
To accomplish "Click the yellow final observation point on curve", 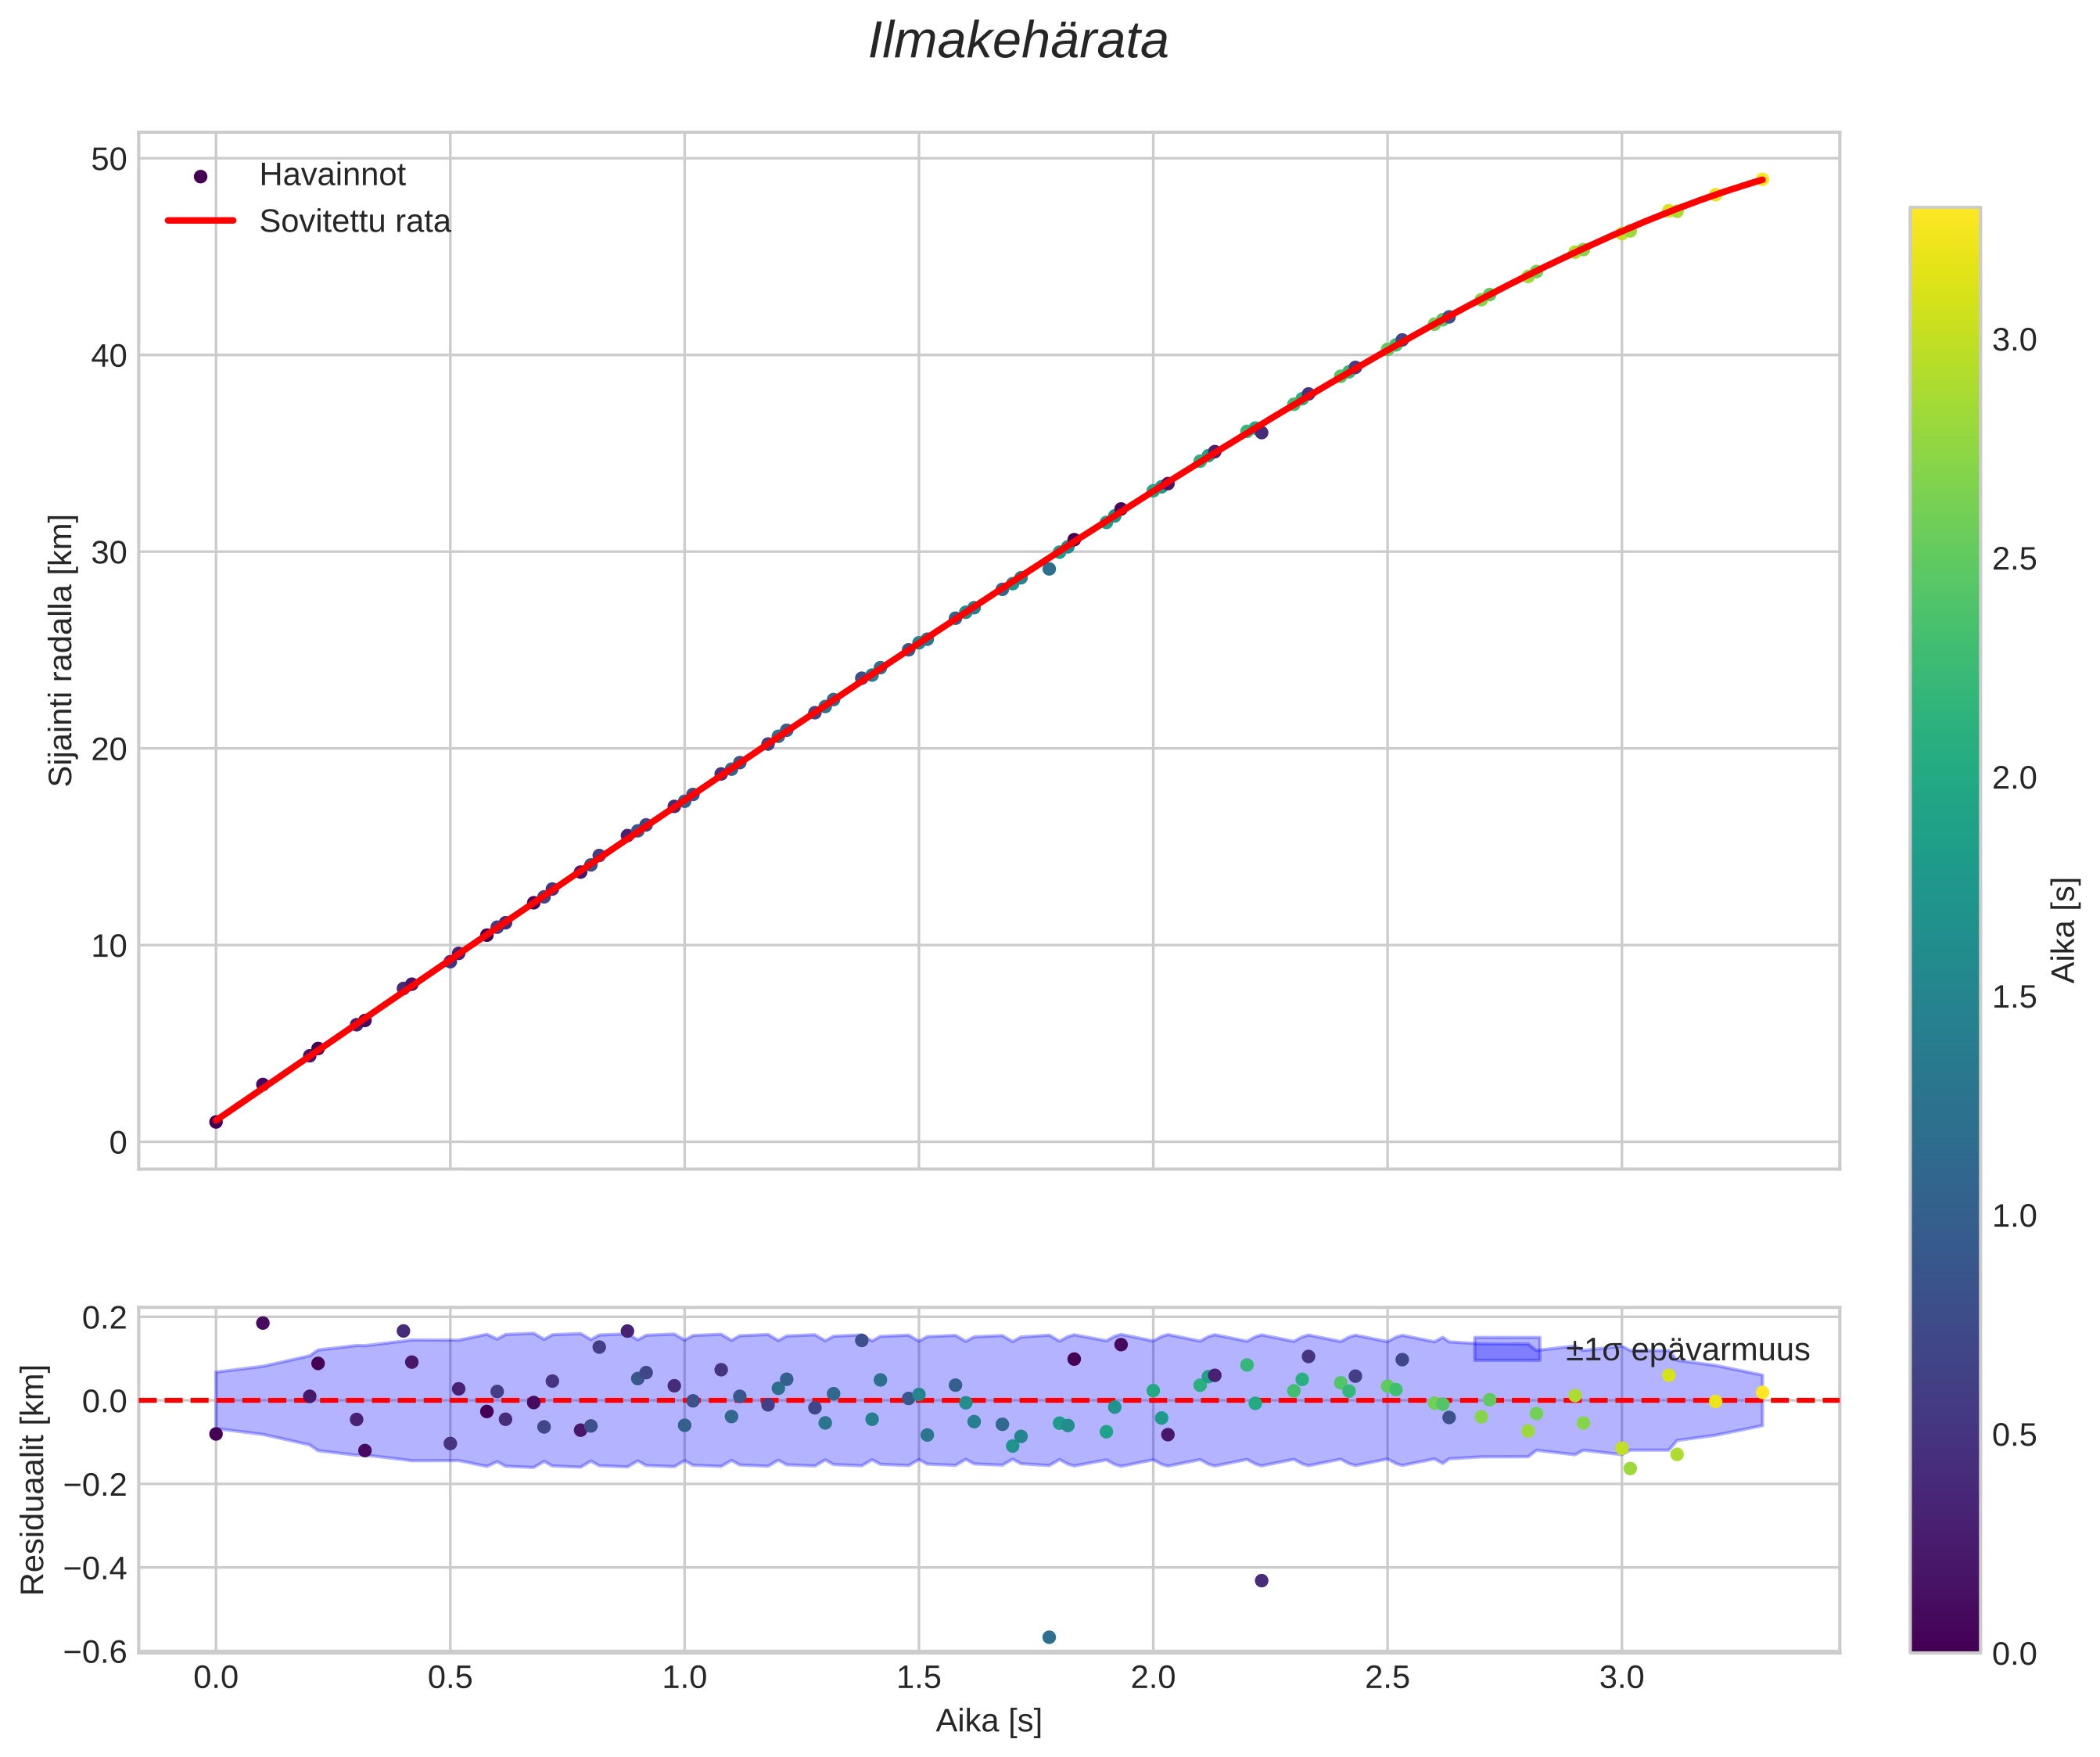I will (x=1762, y=180).
